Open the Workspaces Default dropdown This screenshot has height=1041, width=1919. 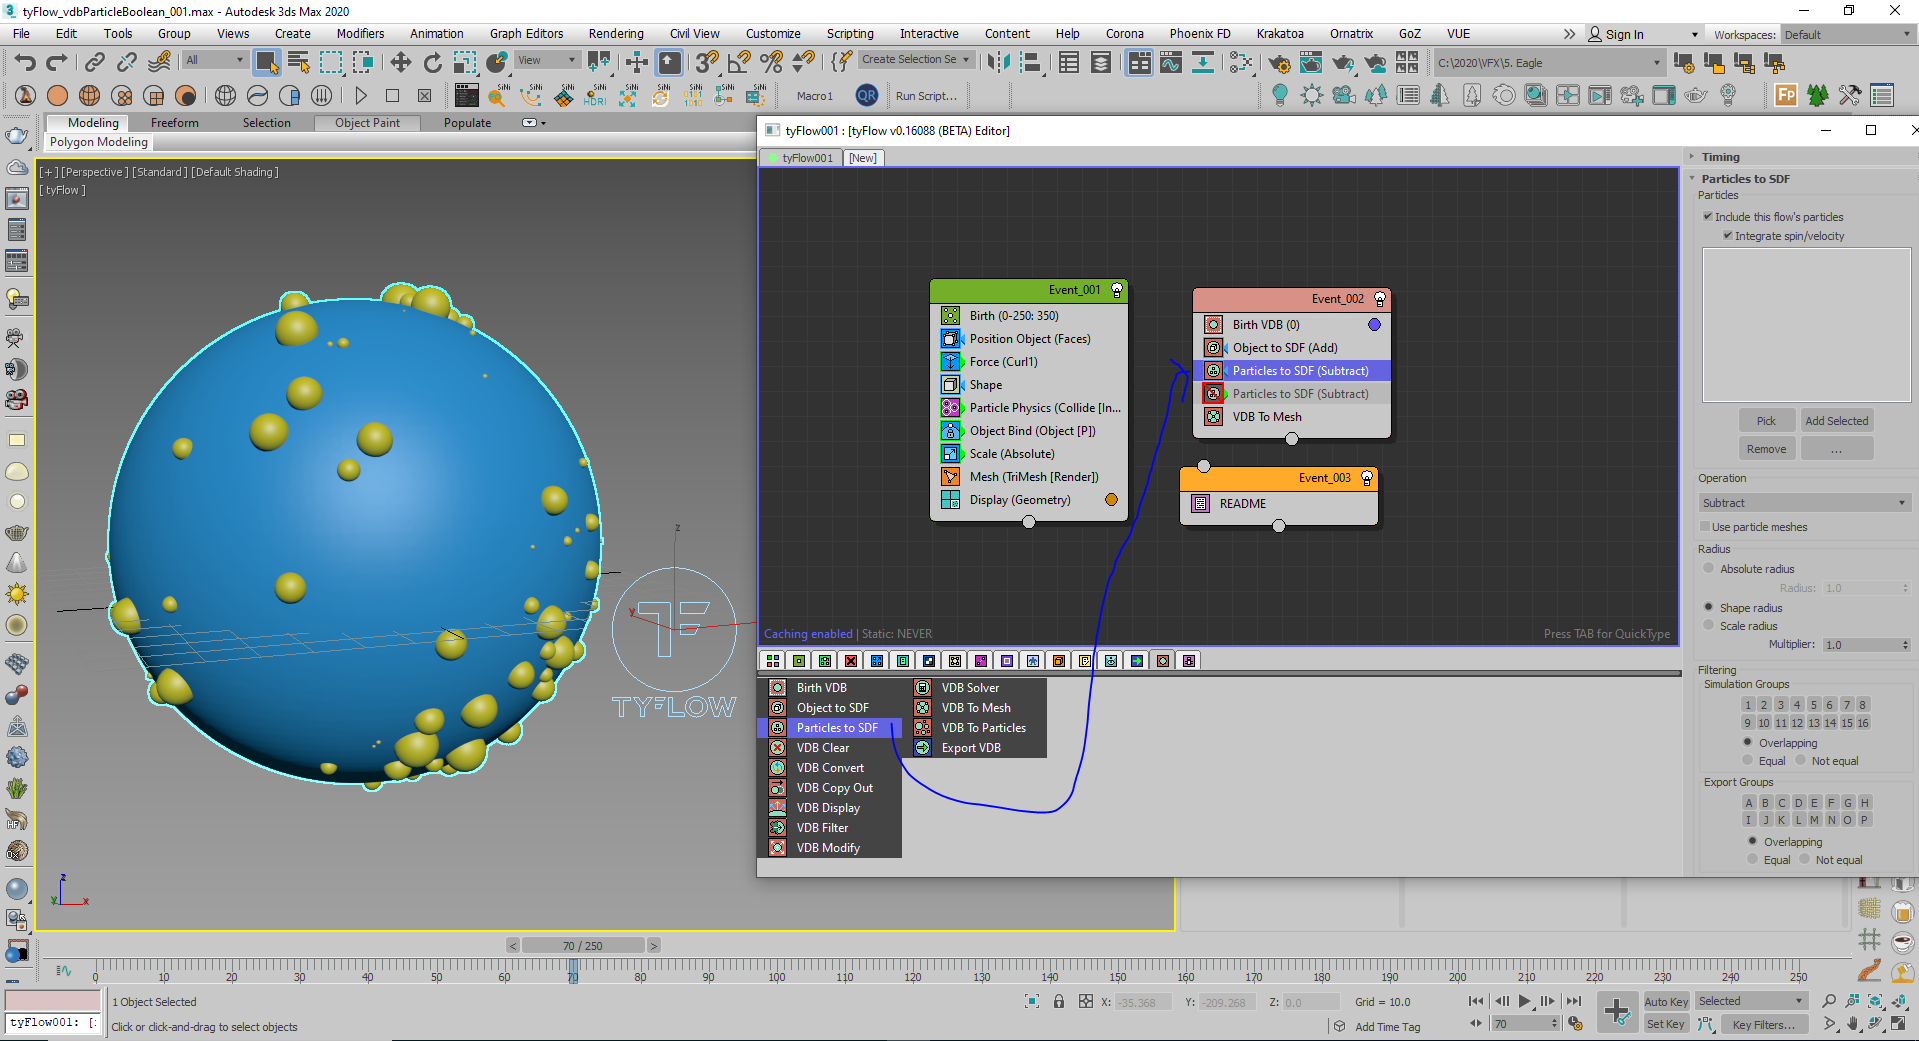pos(1847,35)
